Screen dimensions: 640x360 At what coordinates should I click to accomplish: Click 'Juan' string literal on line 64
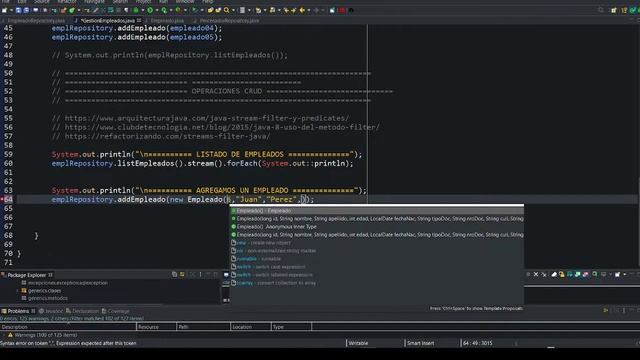[x=248, y=200]
